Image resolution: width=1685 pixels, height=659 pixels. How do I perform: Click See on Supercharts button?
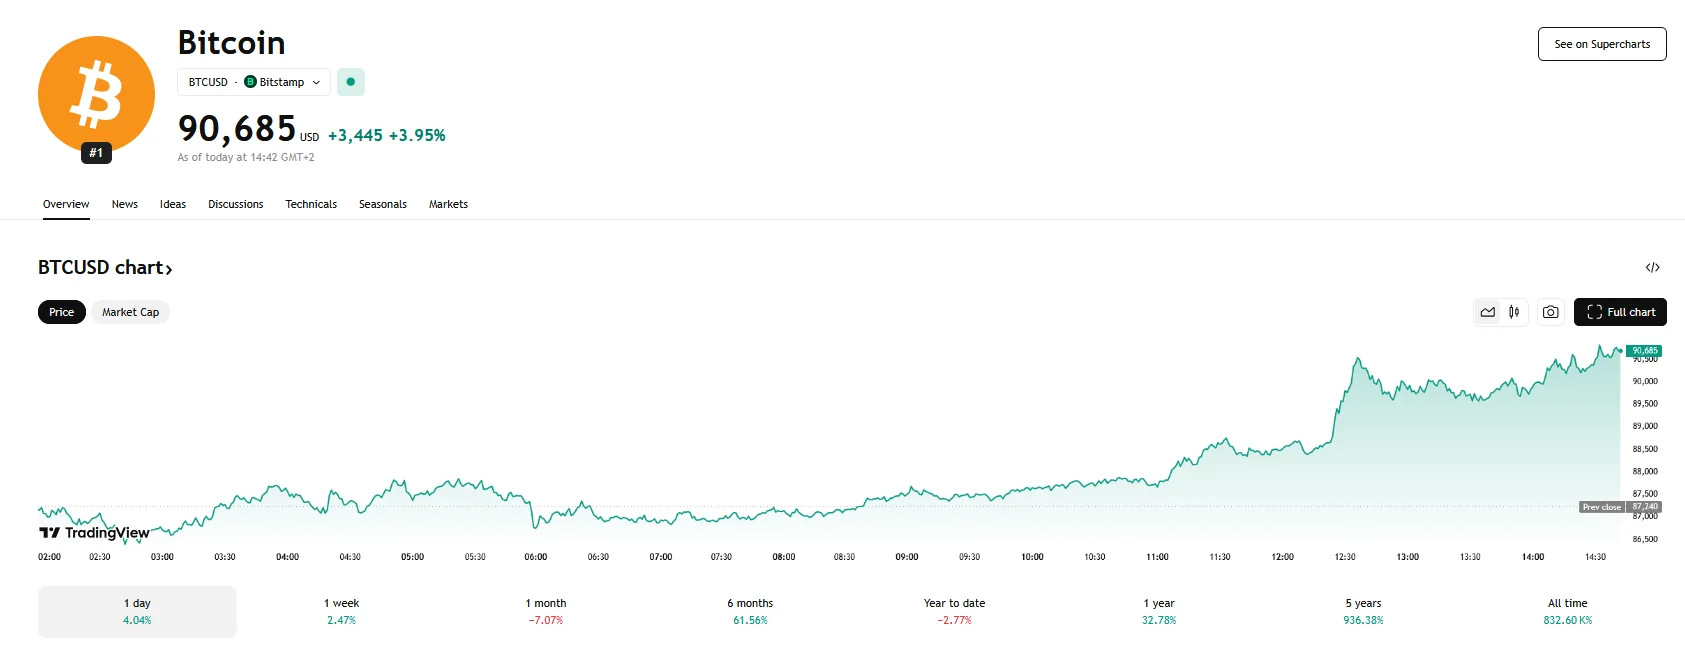click(x=1602, y=44)
